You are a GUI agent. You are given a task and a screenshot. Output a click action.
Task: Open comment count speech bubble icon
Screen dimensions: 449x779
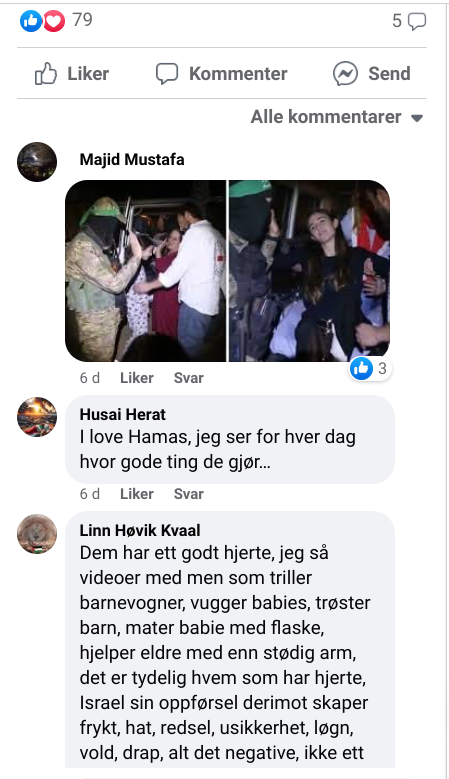(x=416, y=21)
